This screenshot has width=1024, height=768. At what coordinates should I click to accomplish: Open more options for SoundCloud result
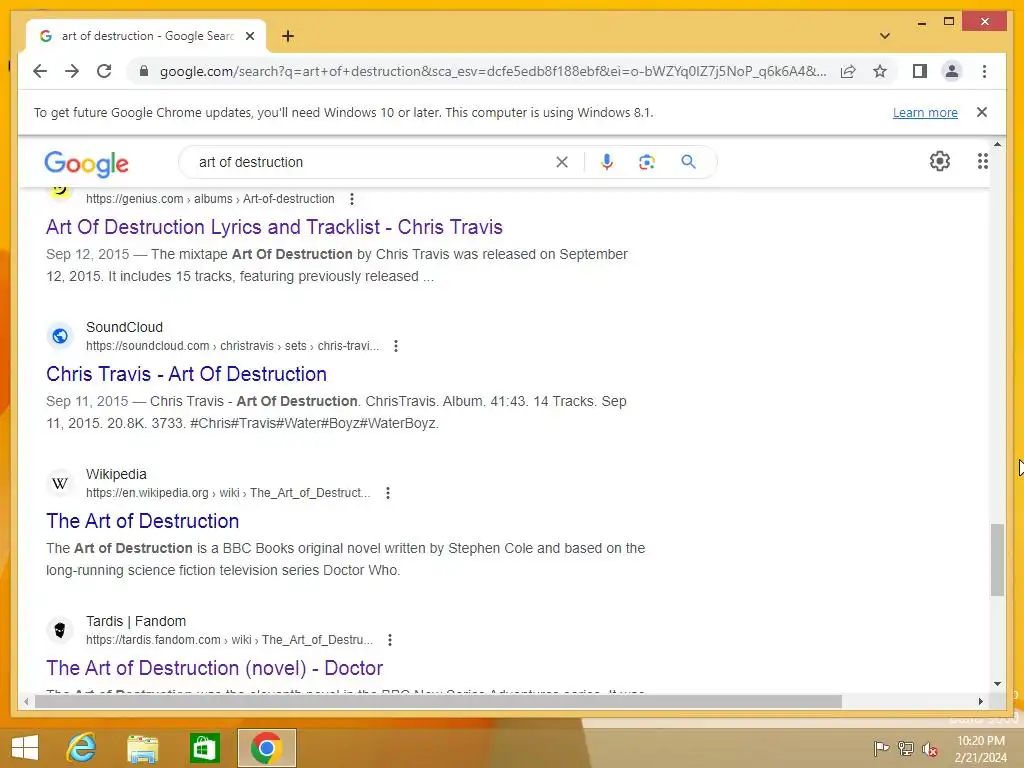(x=396, y=346)
